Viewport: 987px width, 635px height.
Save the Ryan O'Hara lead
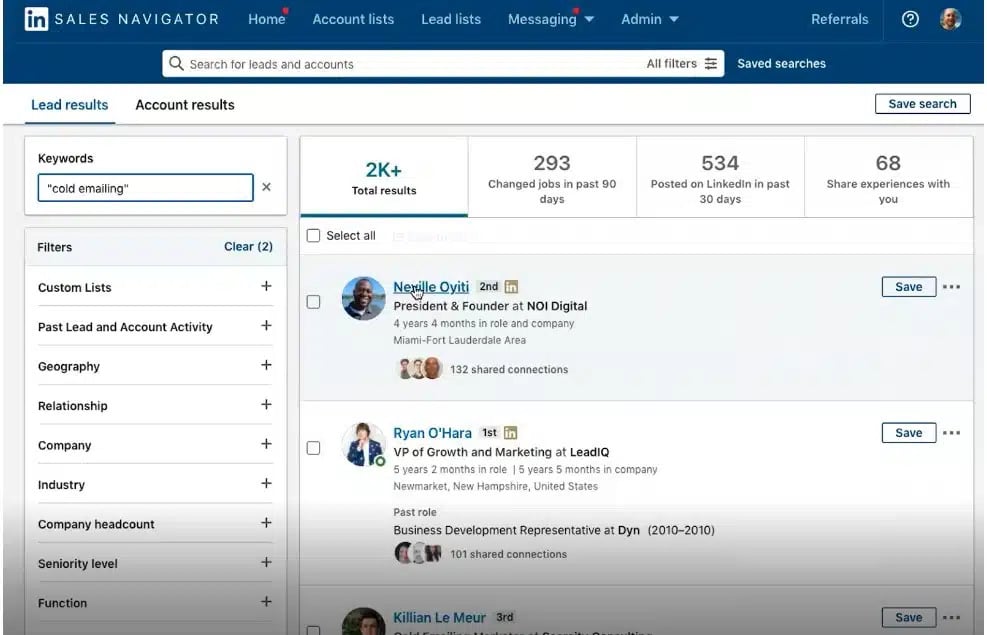coord(908,432)
